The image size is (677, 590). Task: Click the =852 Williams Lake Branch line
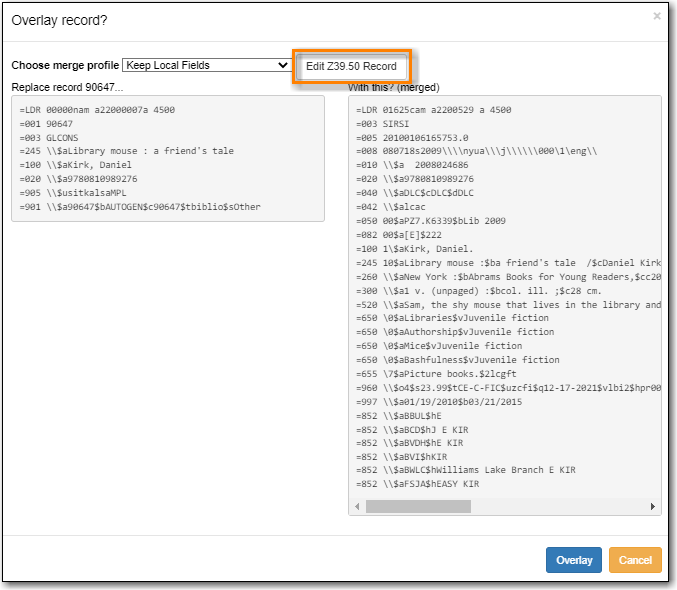point(465,470)
